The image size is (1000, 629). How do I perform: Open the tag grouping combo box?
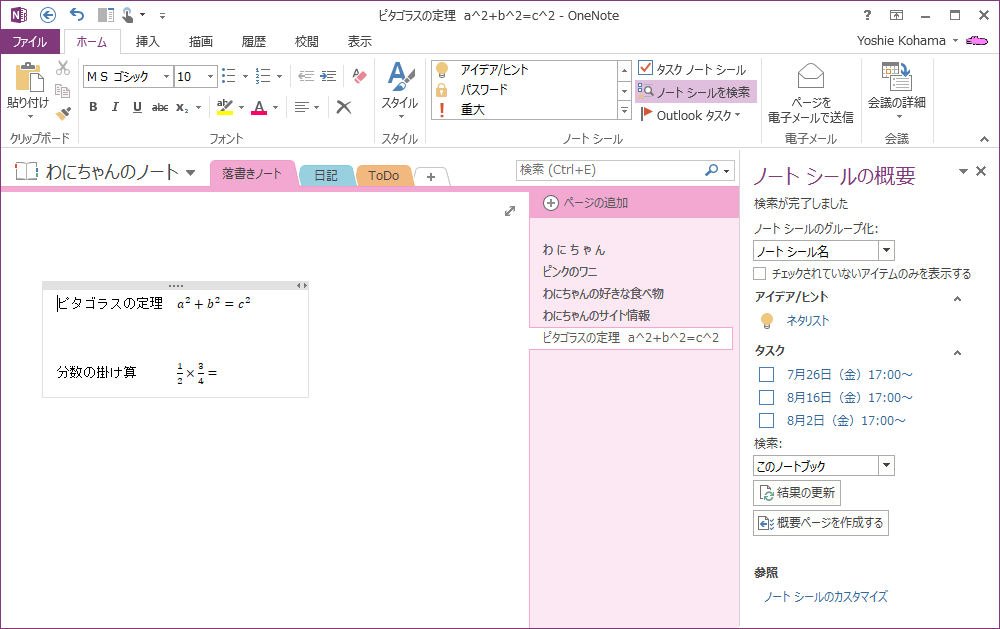coord(824,251)
